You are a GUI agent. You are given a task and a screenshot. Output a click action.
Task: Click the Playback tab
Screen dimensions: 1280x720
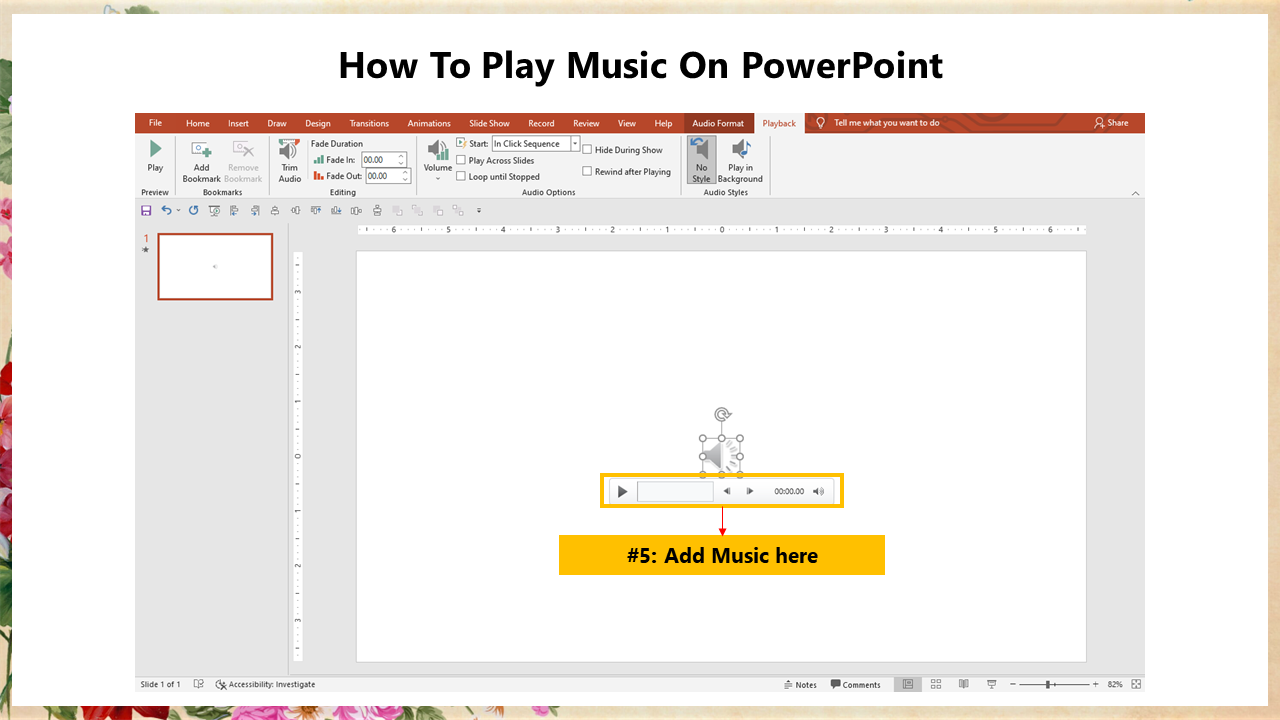(779, 123)
